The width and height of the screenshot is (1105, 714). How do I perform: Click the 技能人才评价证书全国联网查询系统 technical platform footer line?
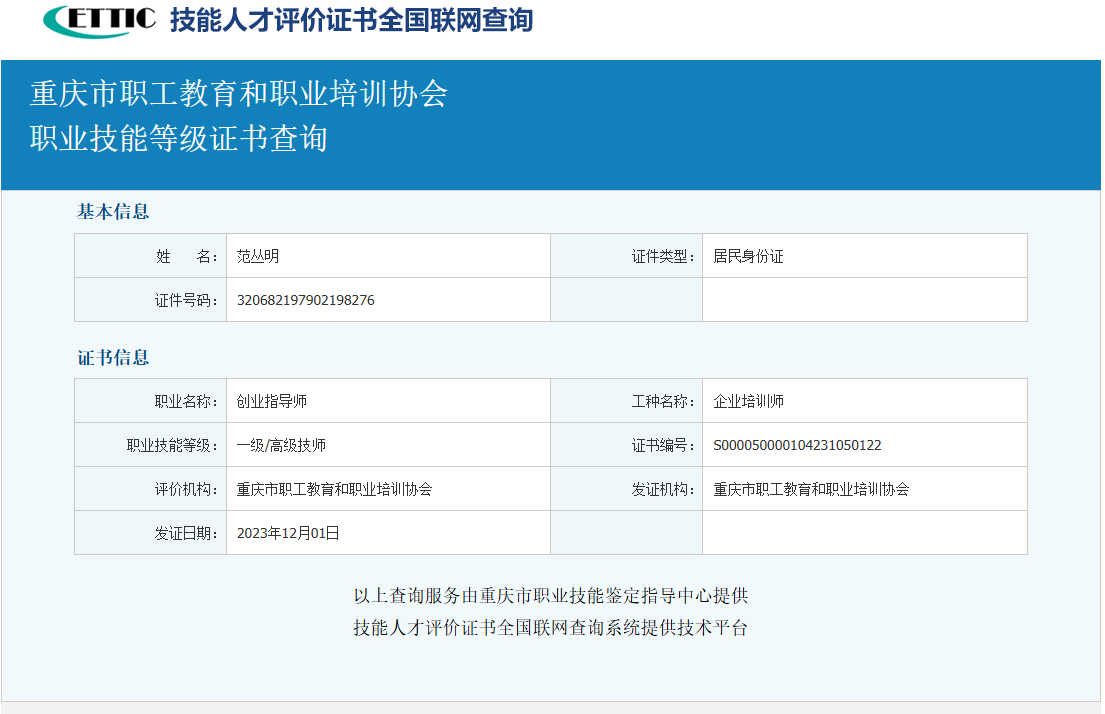coord(551,628)
